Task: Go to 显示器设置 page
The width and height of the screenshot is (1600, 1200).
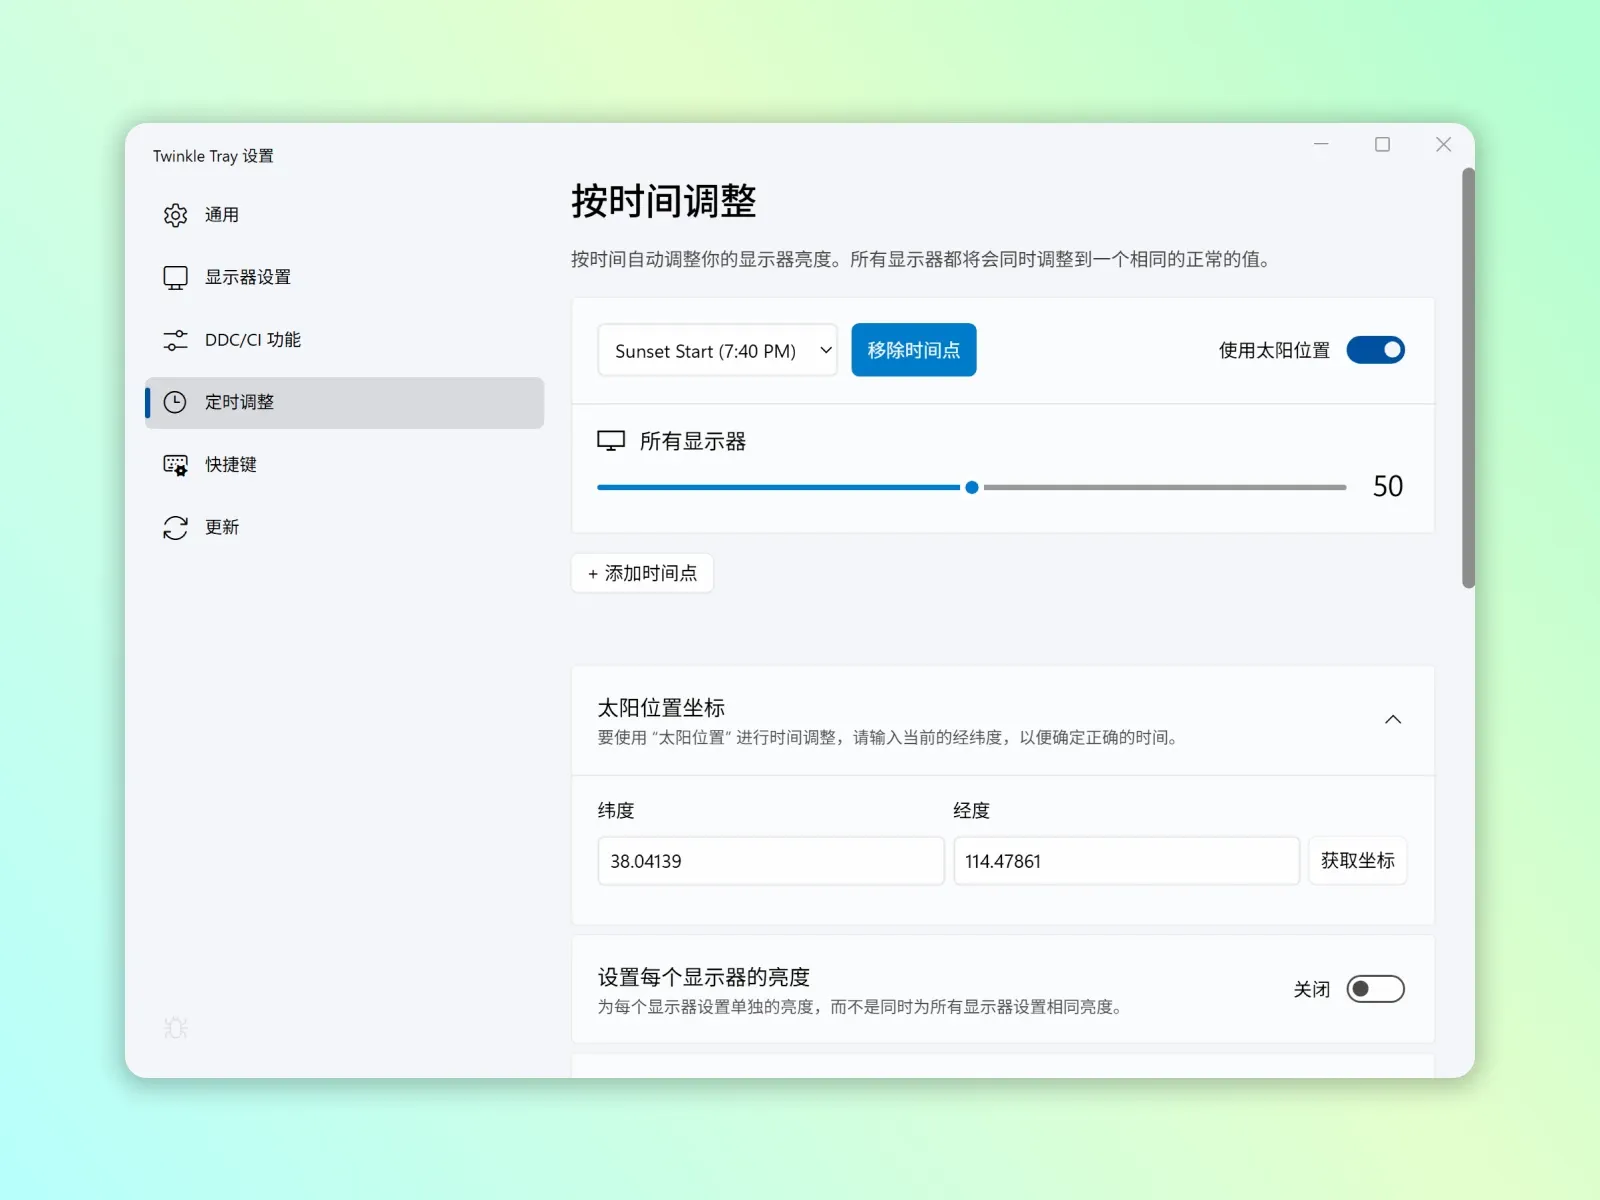Action: click(x=344, y=278)
